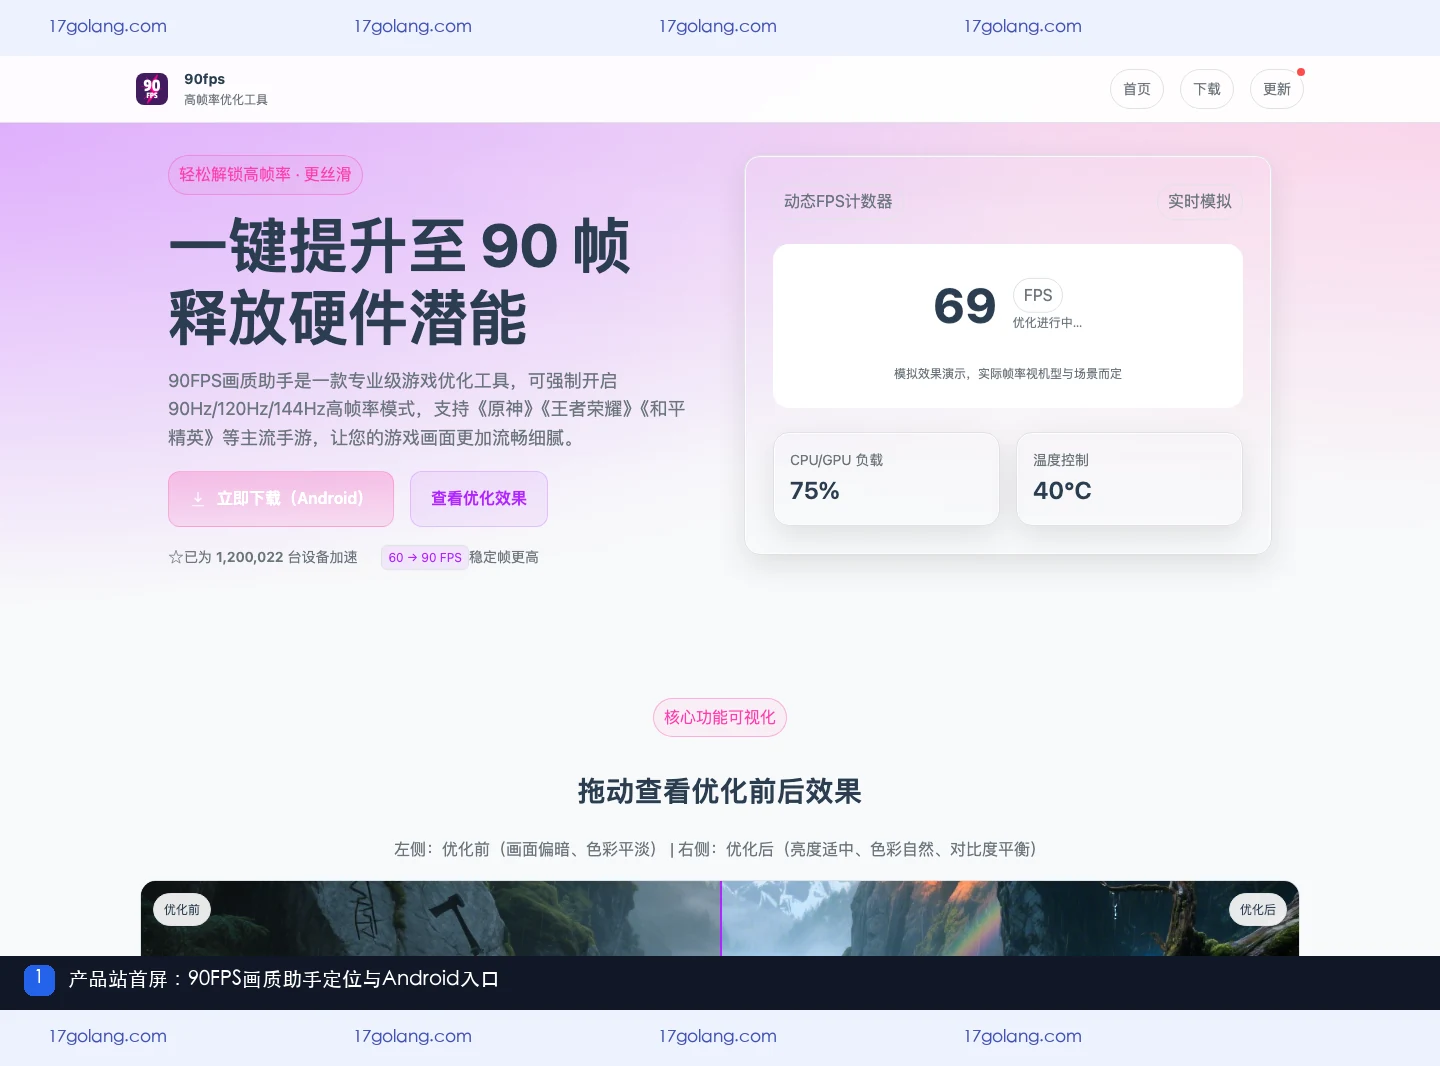Viewport: 1440px width, 1066px height.
Task: Click the 一键提升至 90 帧 headline
Action: point(400,246)
